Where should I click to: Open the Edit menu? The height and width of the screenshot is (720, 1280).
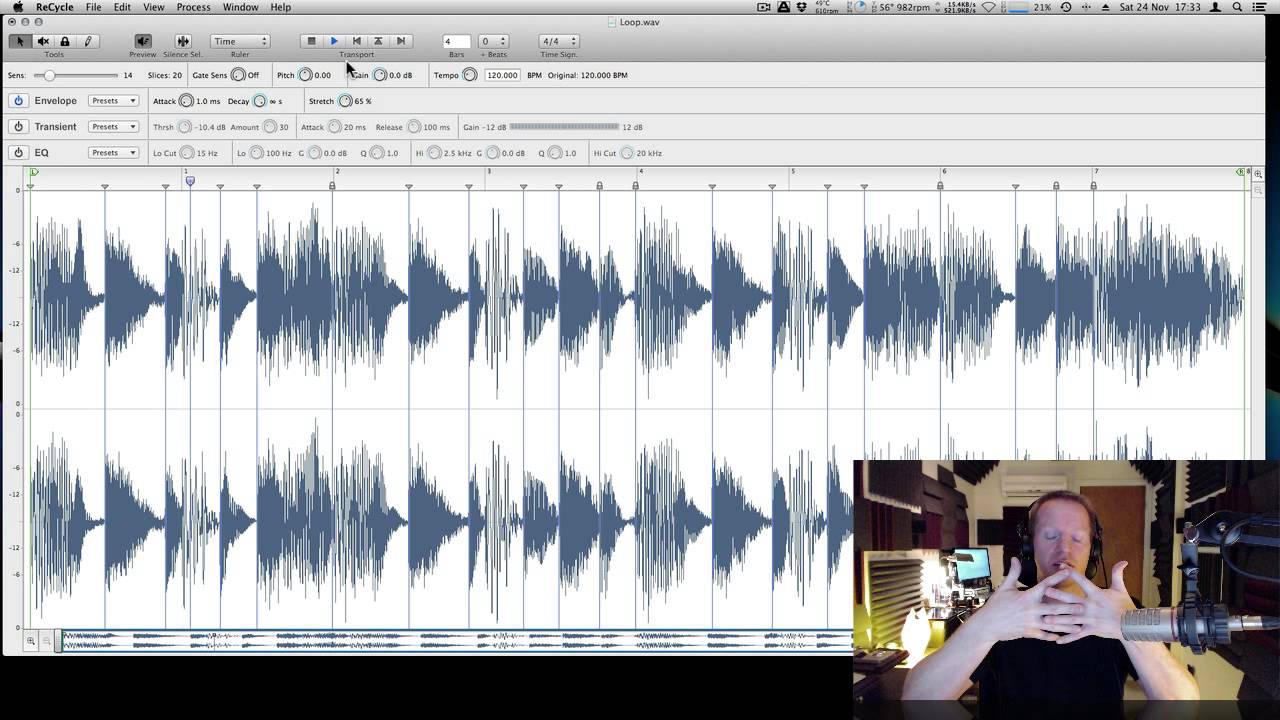click(122, 7)
